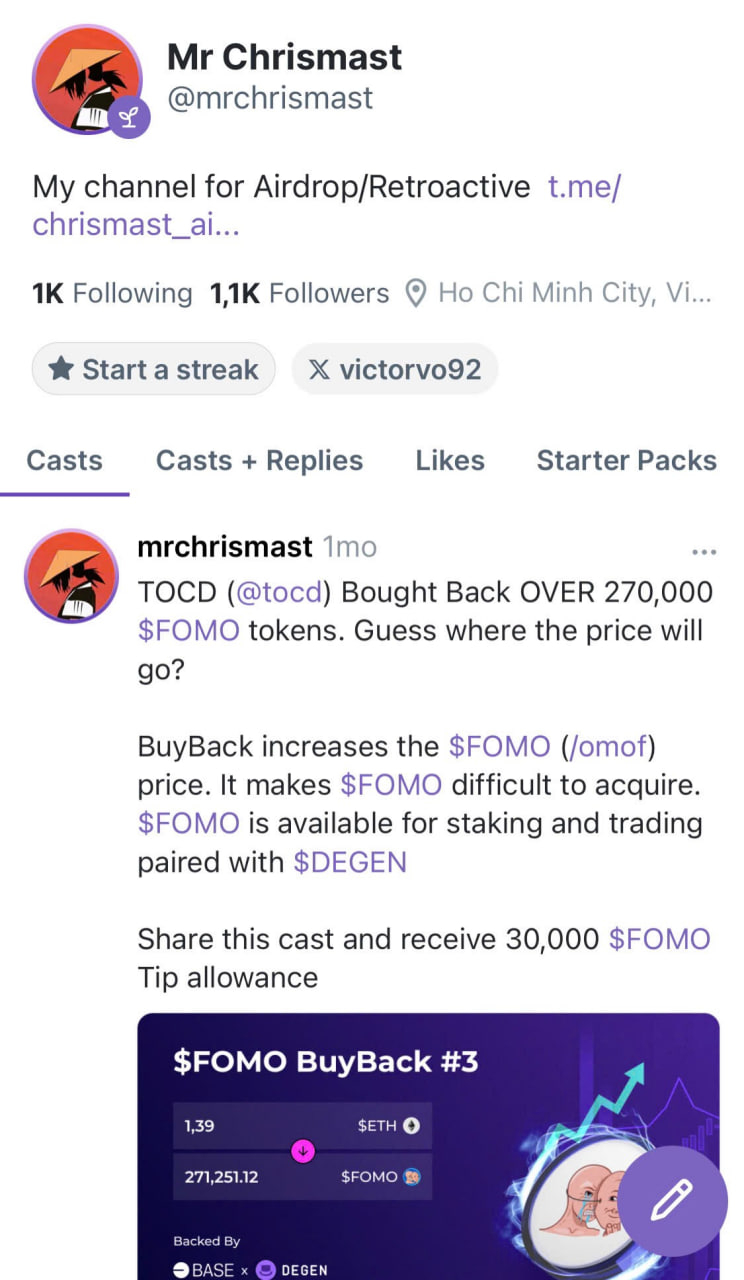
Task: Tap the pink down-arrow swap icon
Action: [304, 1151]
